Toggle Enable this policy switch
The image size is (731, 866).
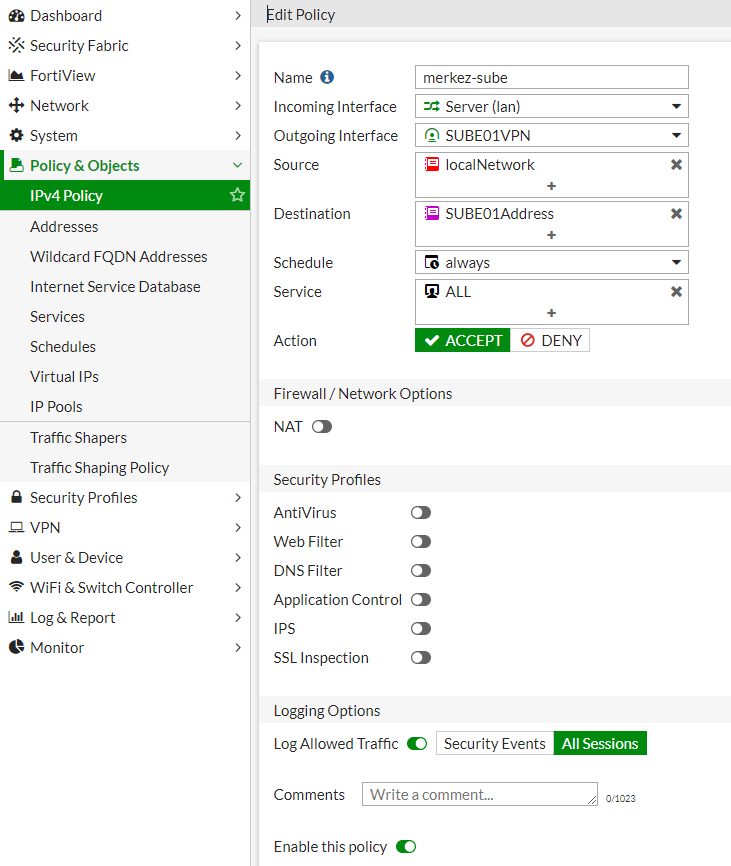[x=406, y=847]
